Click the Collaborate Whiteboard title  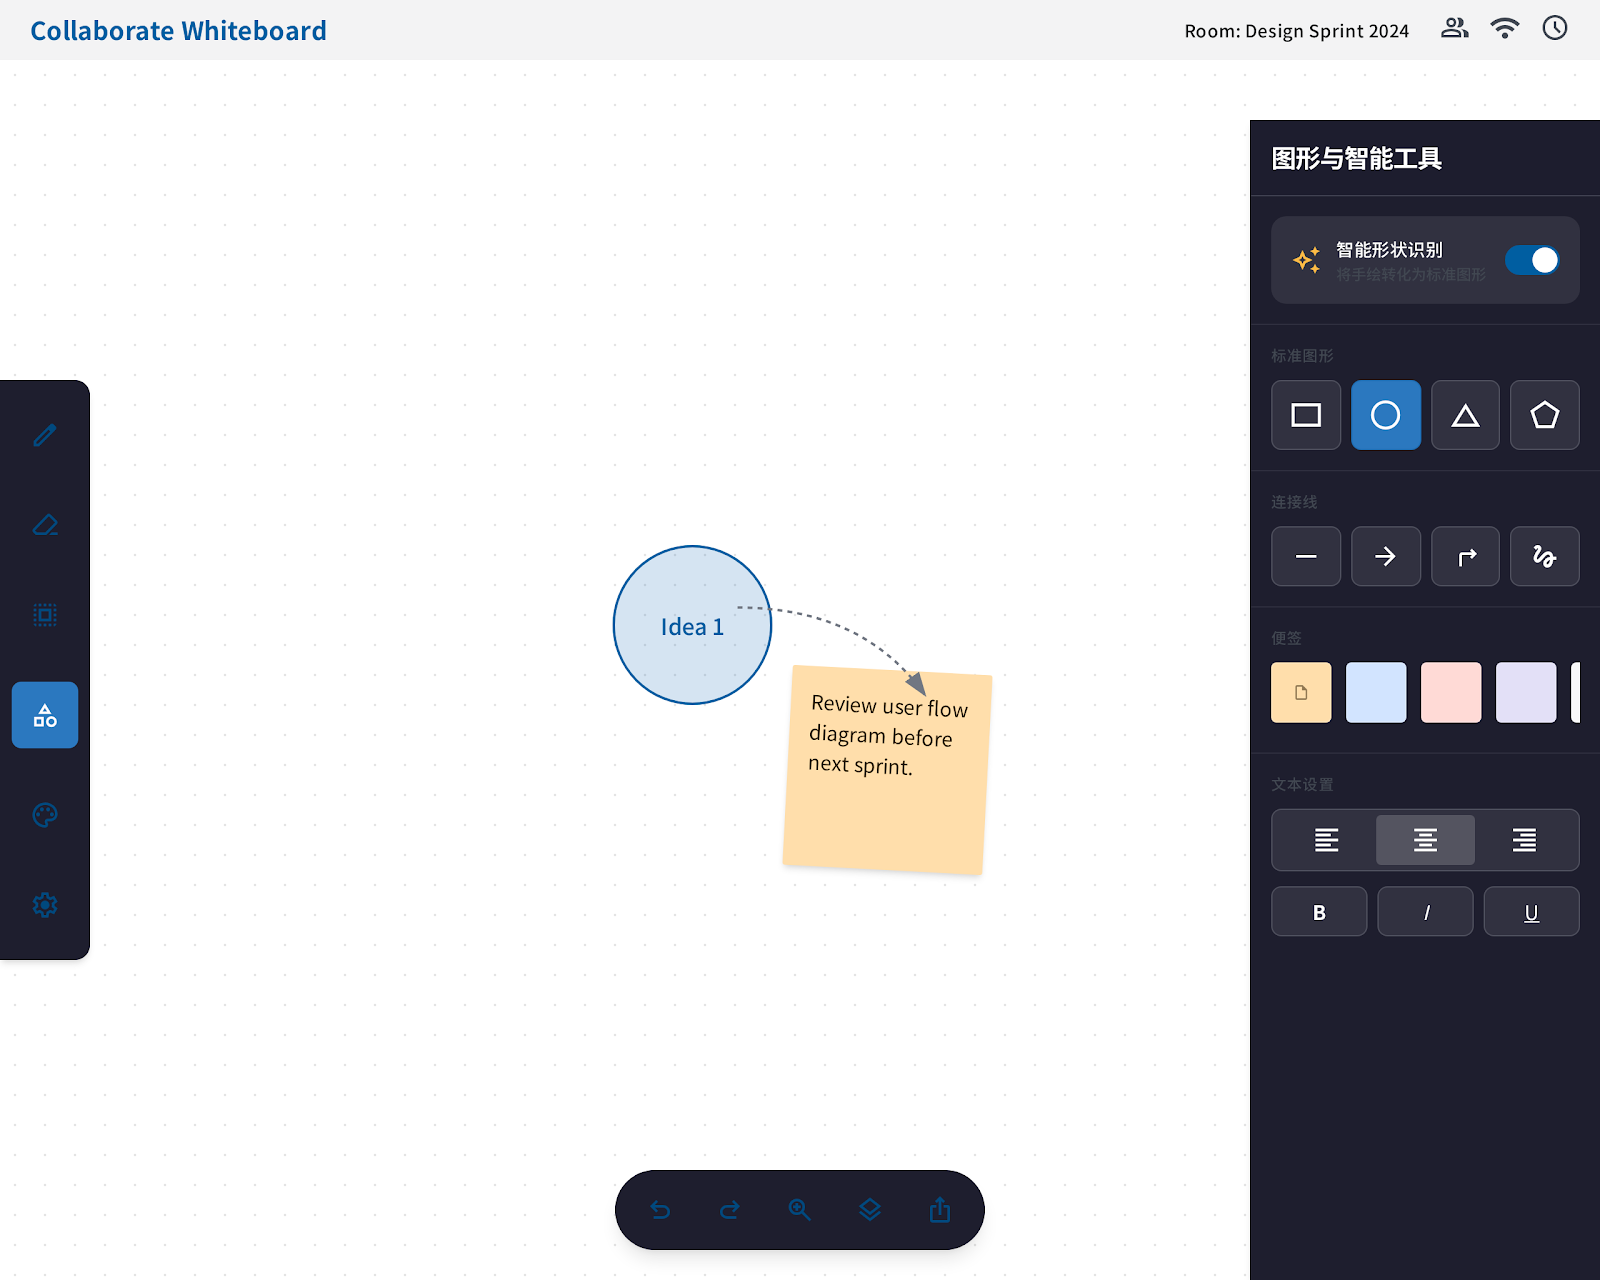pos(178,31)
